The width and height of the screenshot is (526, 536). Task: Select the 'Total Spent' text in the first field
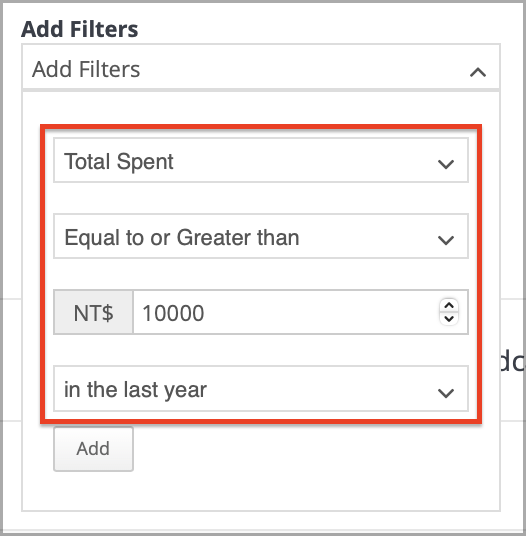(119, 161)
